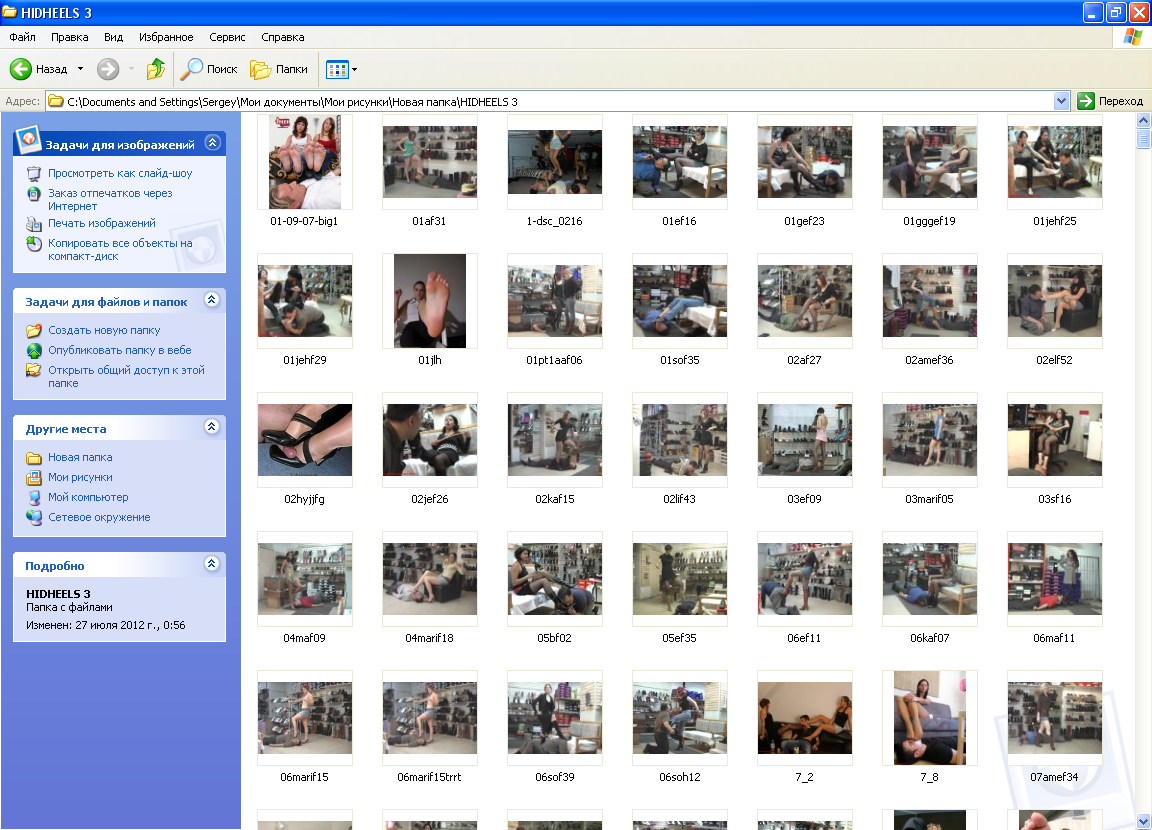Screen dimensions: 1152x830
Task: Open the Сервис menu
Action: click(x=227, y=37)
